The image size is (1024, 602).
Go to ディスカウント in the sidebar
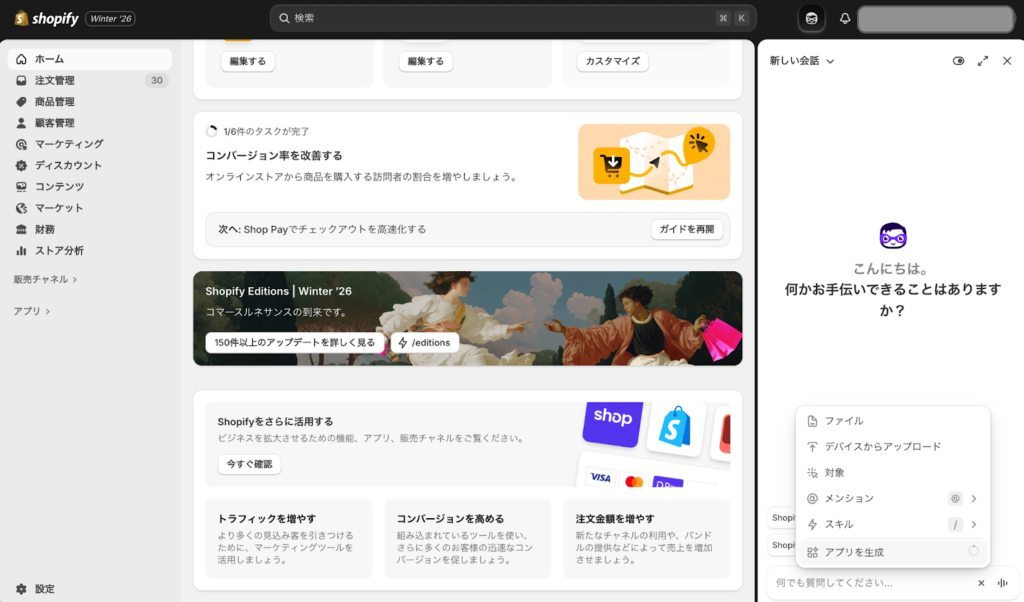click(68, 165)
